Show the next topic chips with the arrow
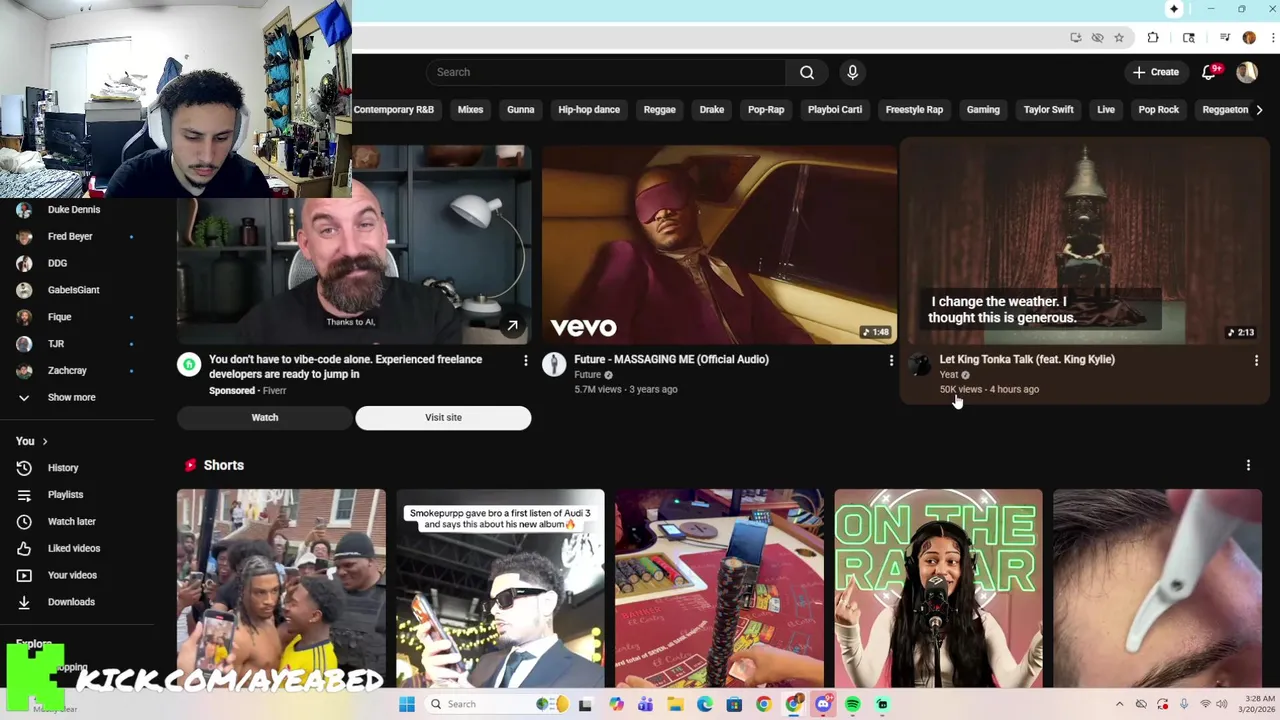 tap(1259, 110)
